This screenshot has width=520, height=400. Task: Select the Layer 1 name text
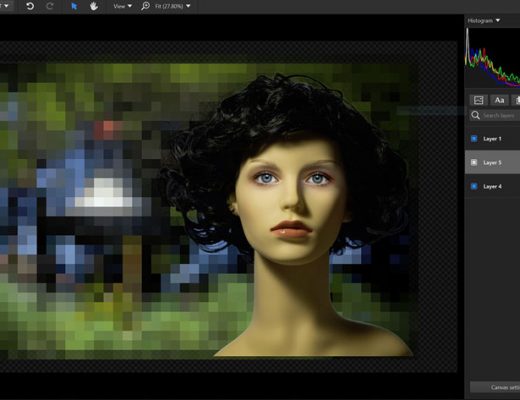[x=492, y=139]
